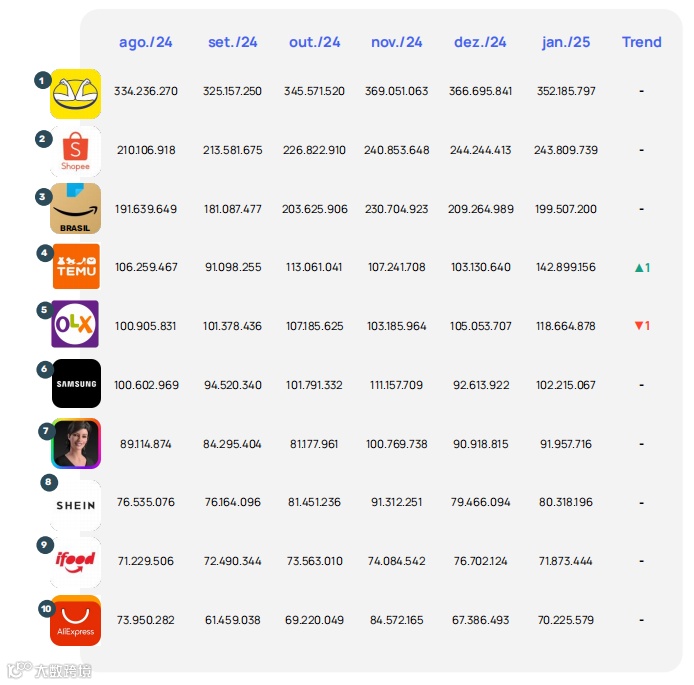Viewport: 694px width, 685px height.
Task: Click the rank 8 number badge
Action: coord(49,482)
